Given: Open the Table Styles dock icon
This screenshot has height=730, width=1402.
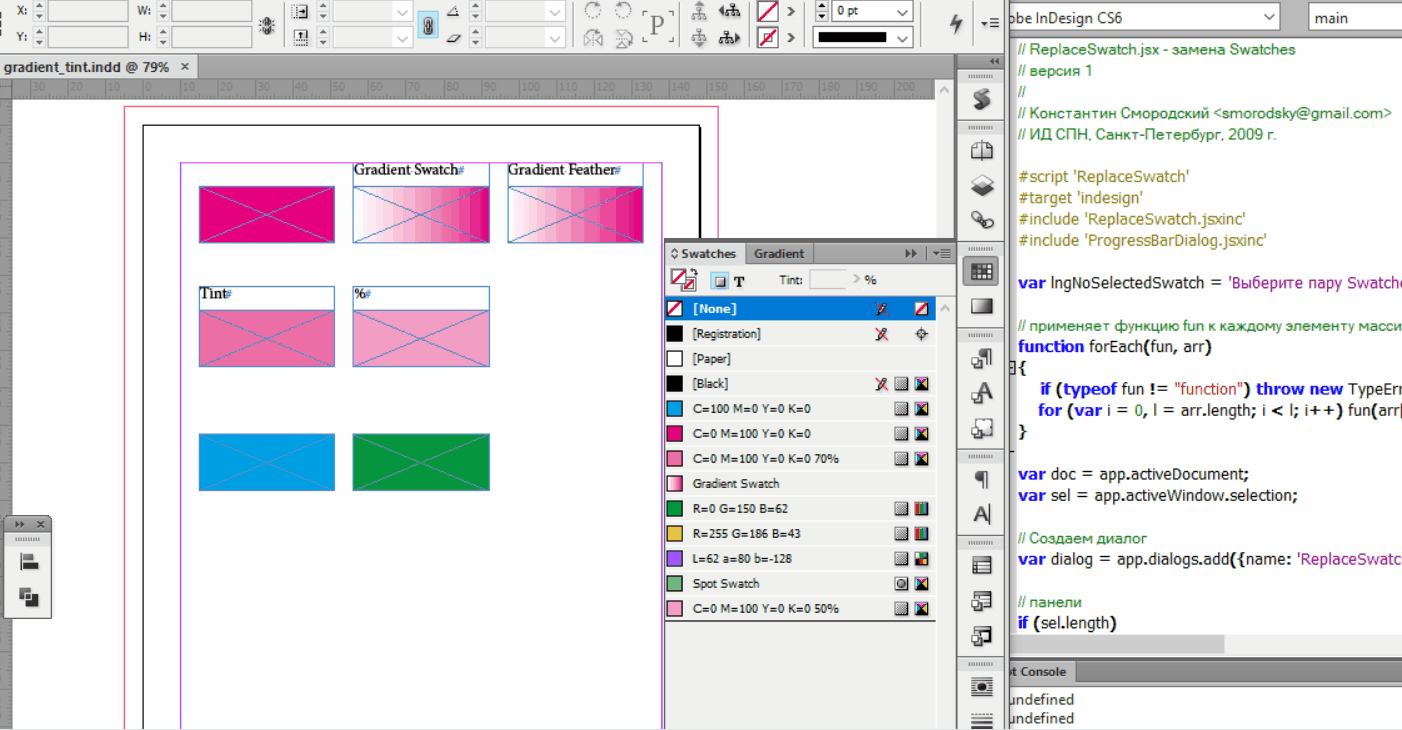Looking at the screenshot, I should [981, 601].
